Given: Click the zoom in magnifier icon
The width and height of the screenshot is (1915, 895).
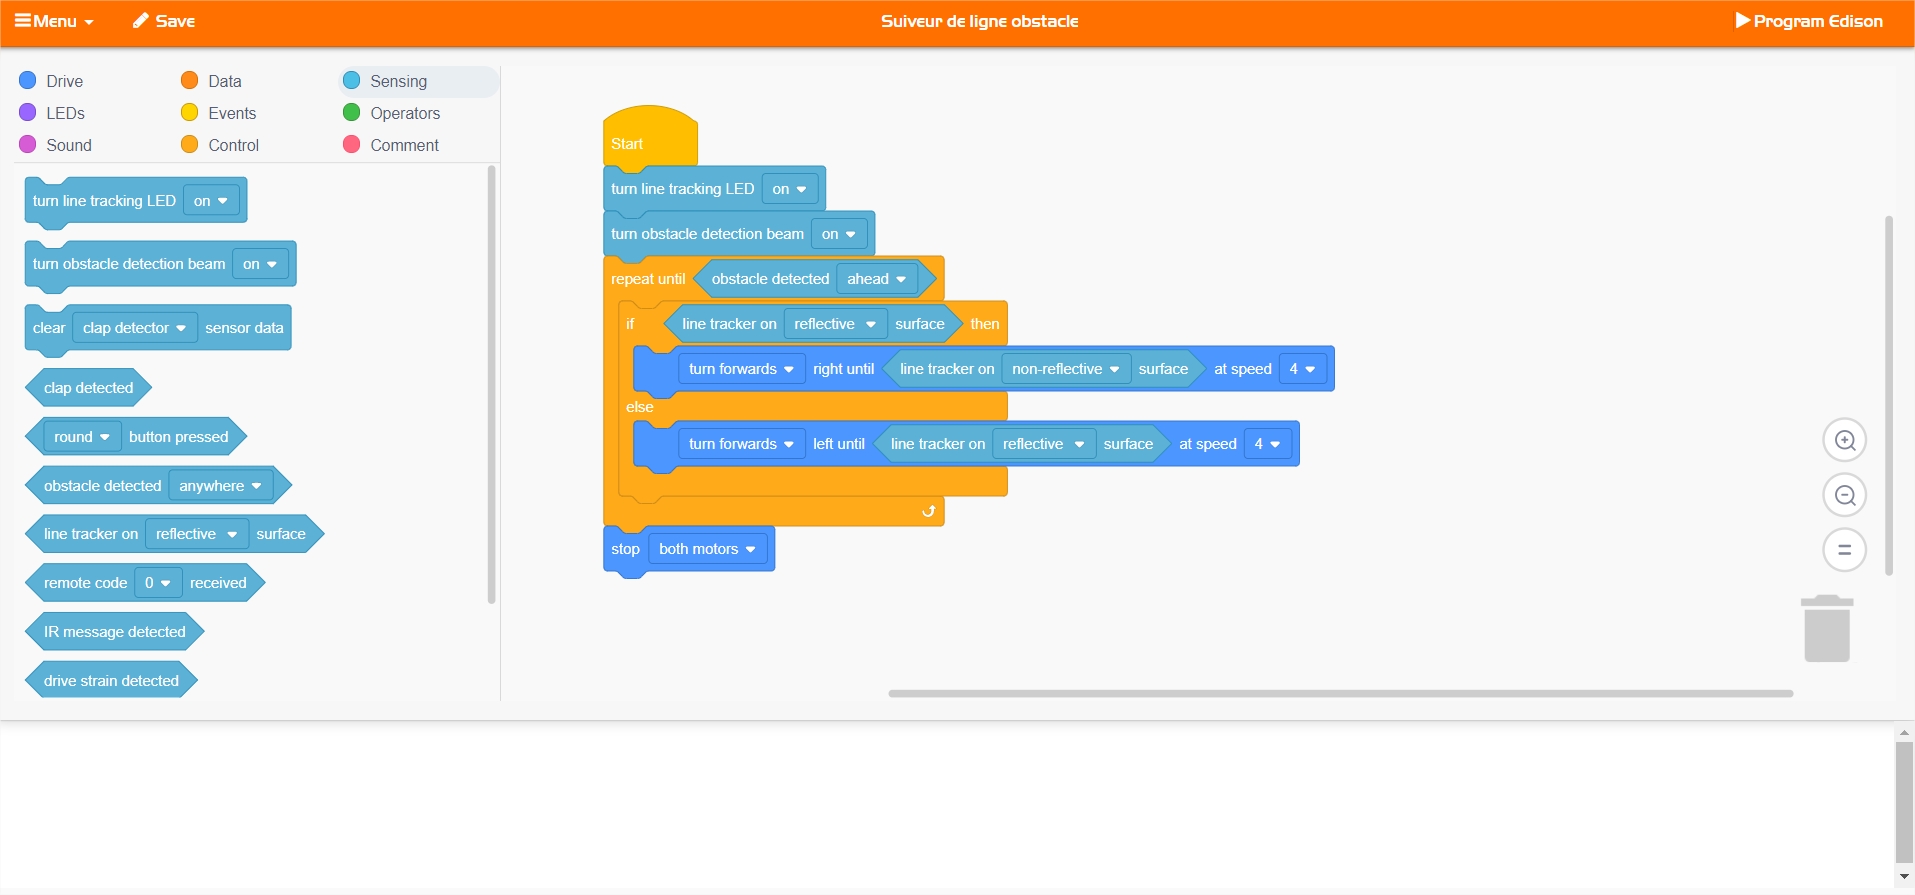Looking at the screenshot, I should click(x=1844, y=441).
